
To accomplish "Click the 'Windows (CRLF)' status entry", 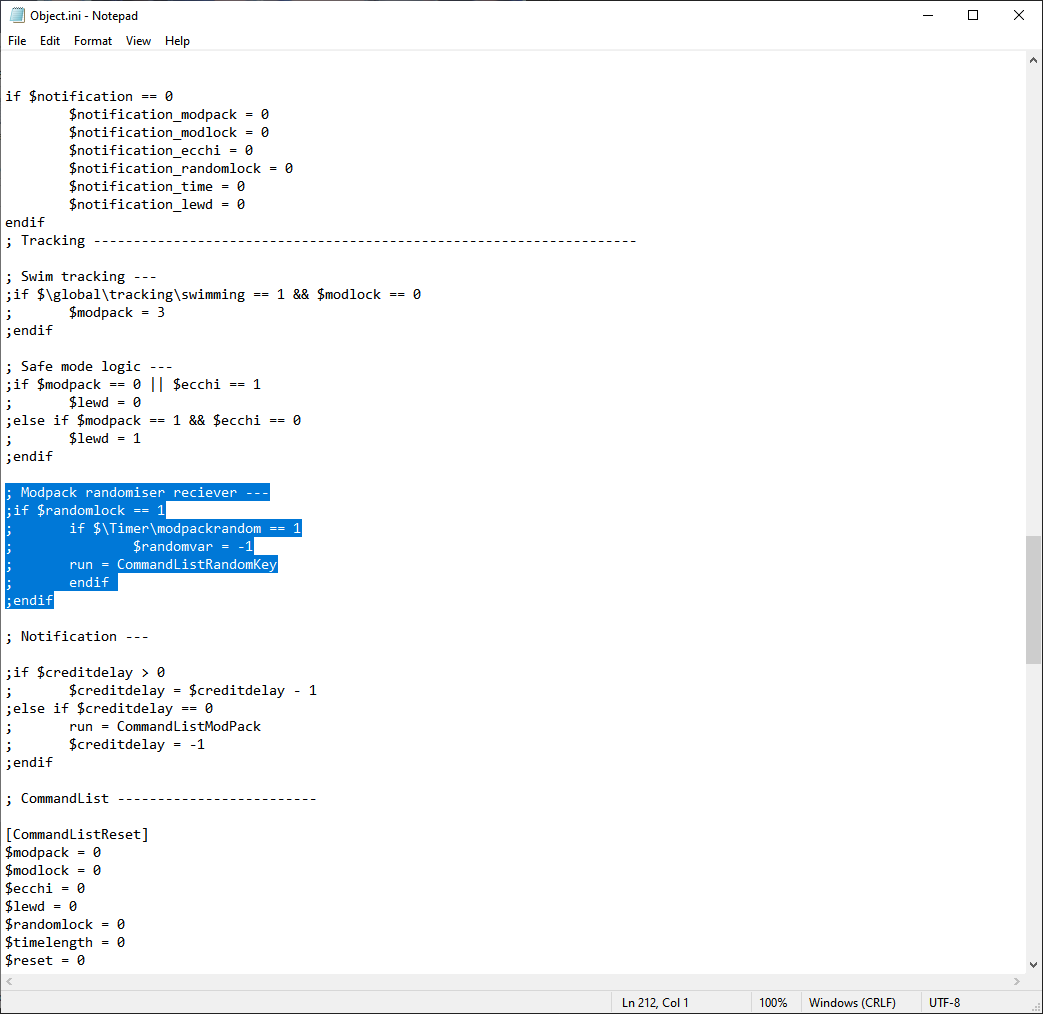I will pos(852,1003).
